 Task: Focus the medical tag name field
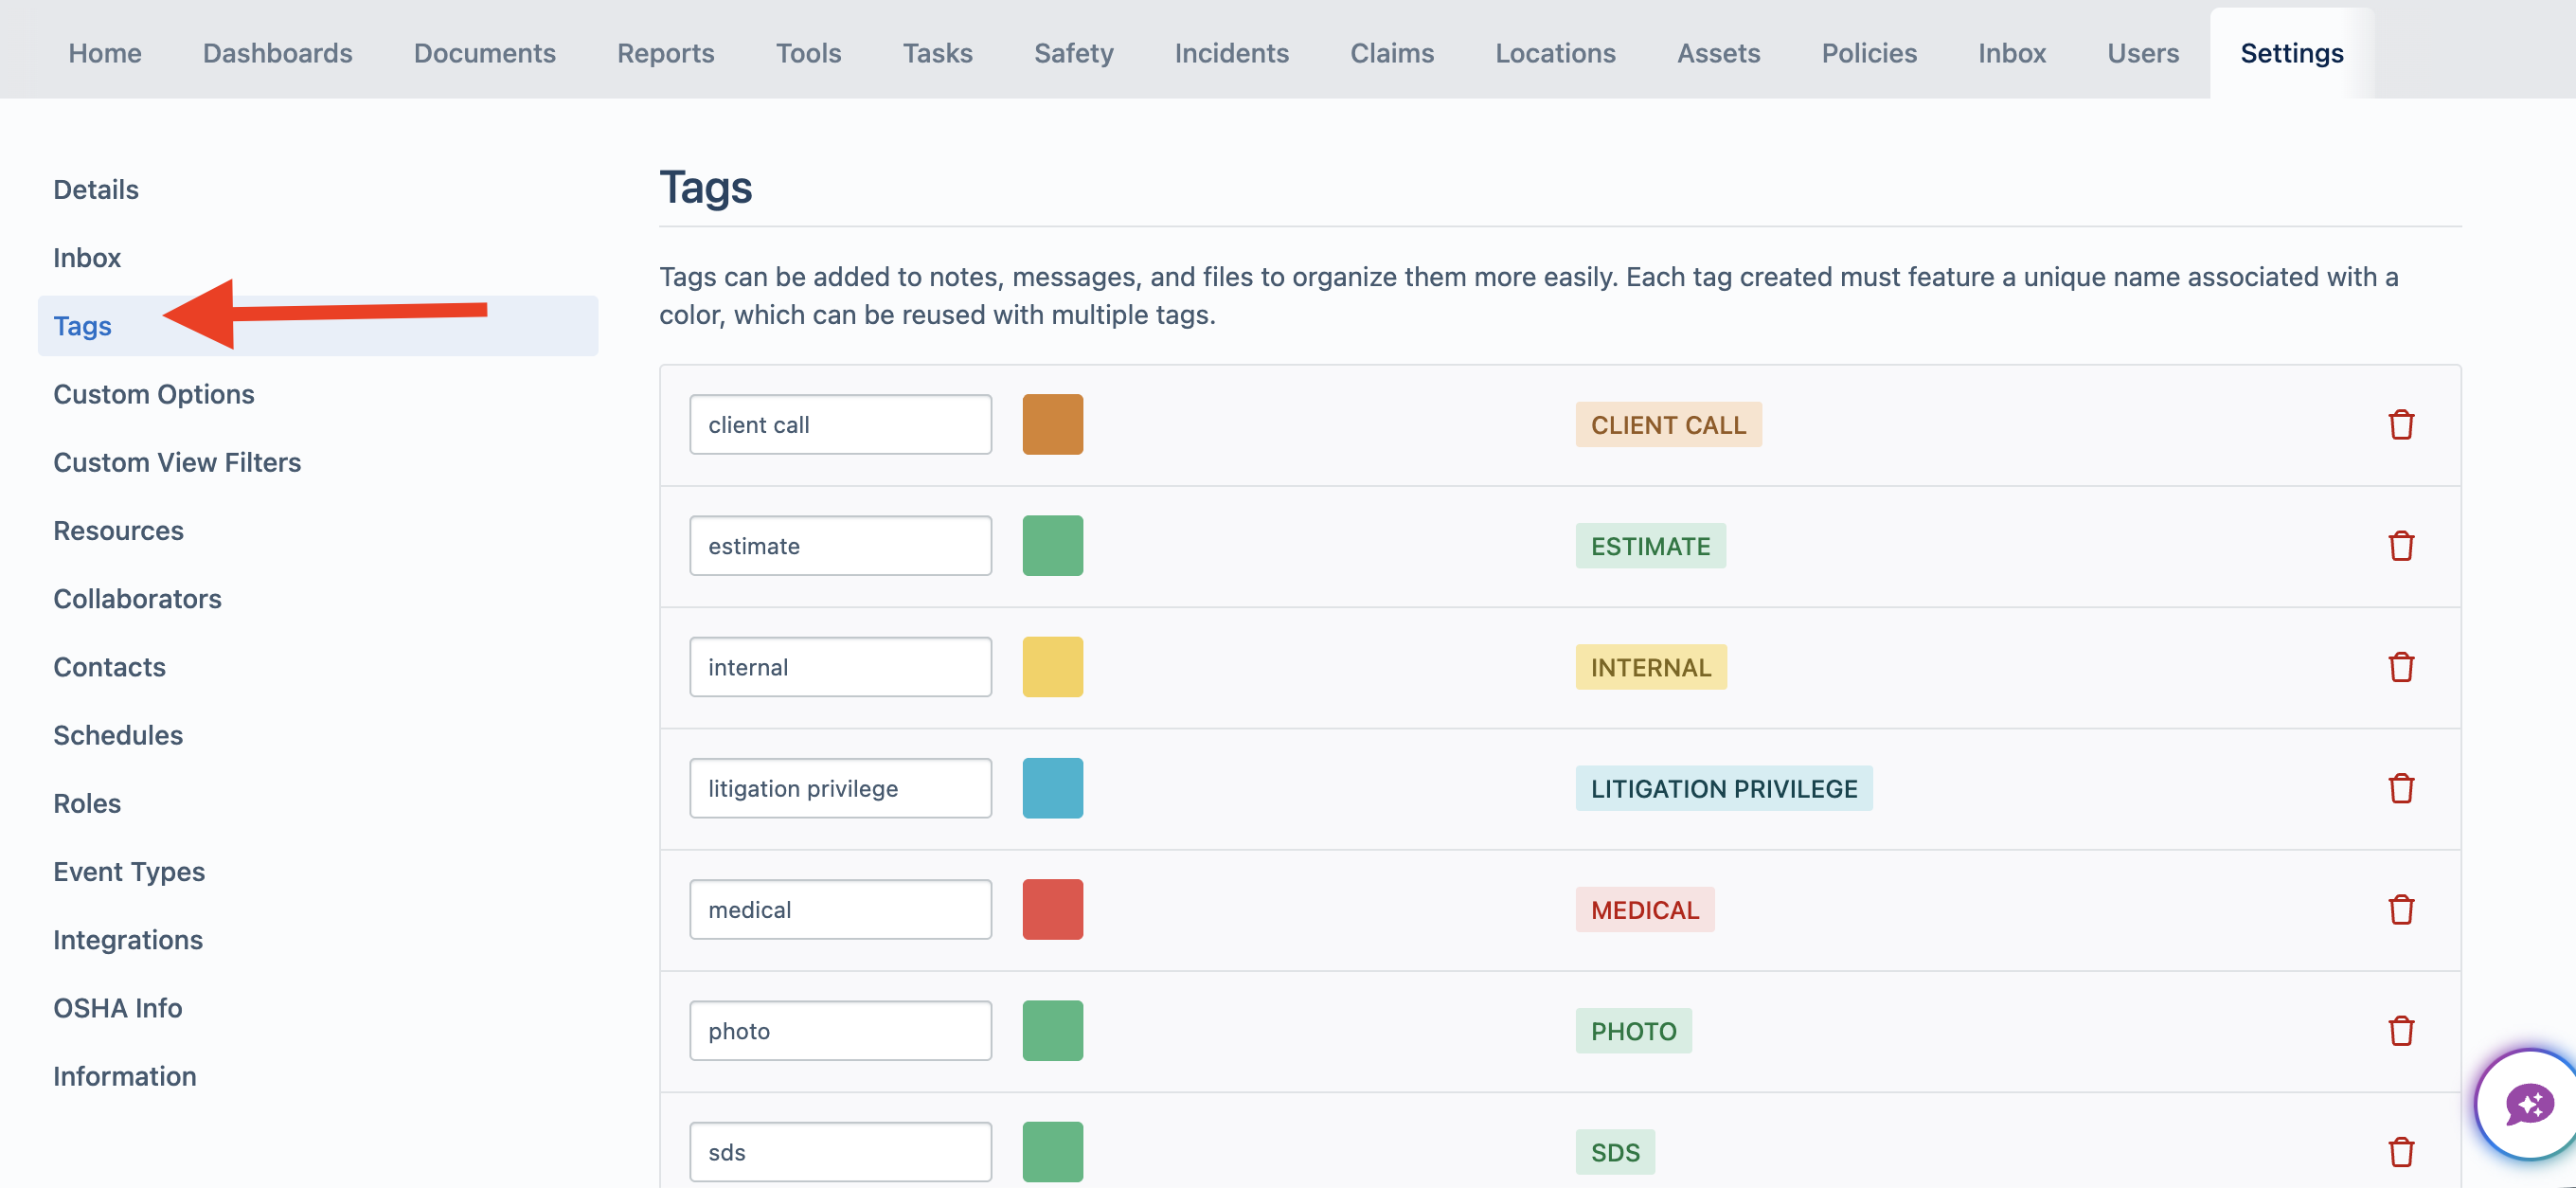(840, 910)
